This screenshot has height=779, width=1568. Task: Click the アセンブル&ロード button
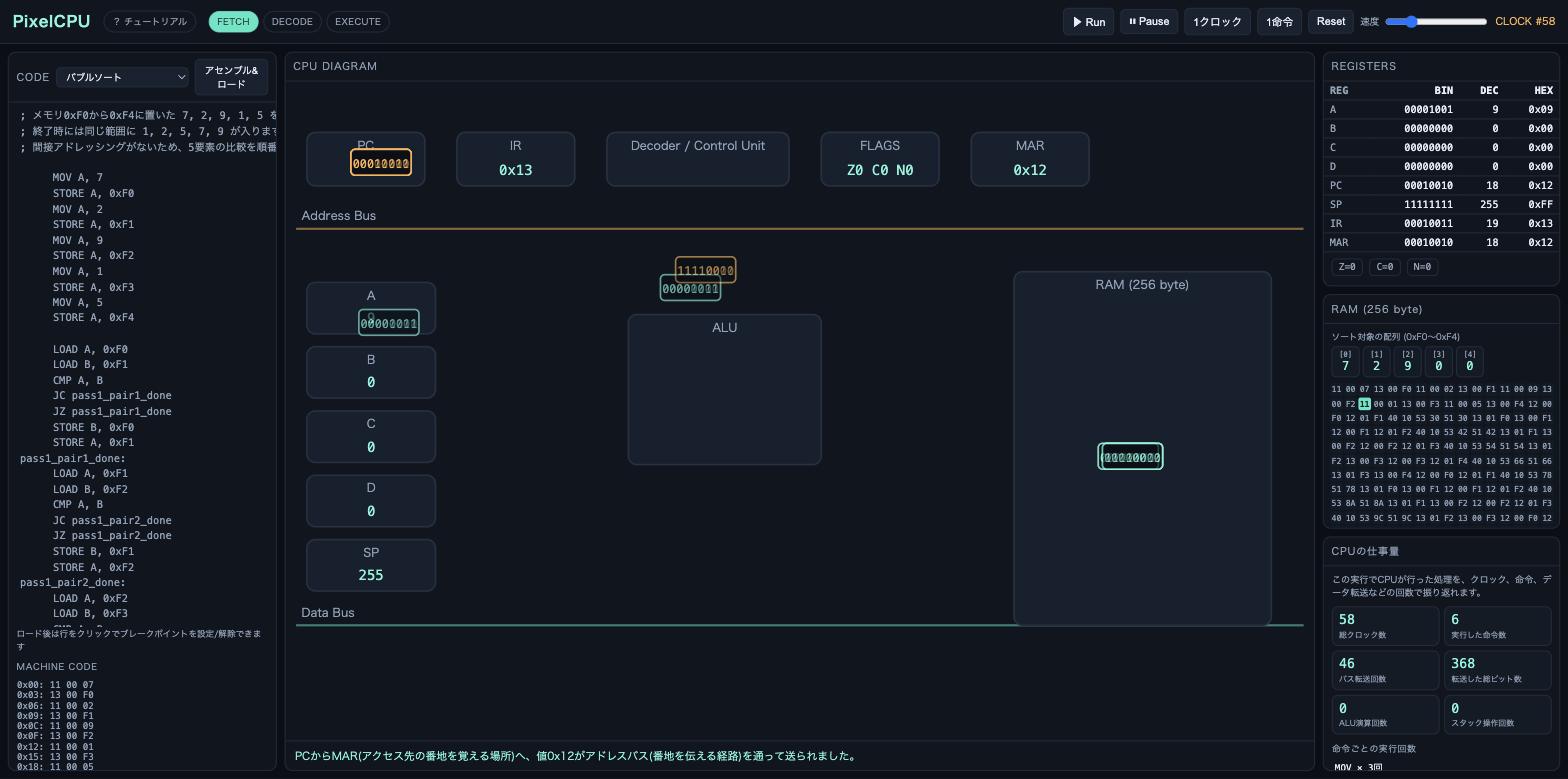tap(231, 77)
